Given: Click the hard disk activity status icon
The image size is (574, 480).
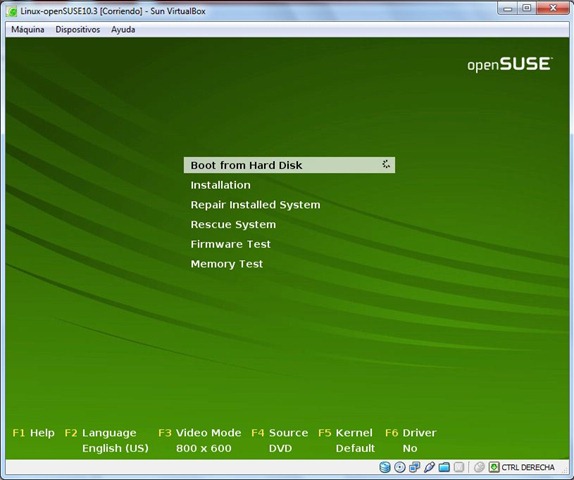Looking at the screenshot, I should (384, 467).
